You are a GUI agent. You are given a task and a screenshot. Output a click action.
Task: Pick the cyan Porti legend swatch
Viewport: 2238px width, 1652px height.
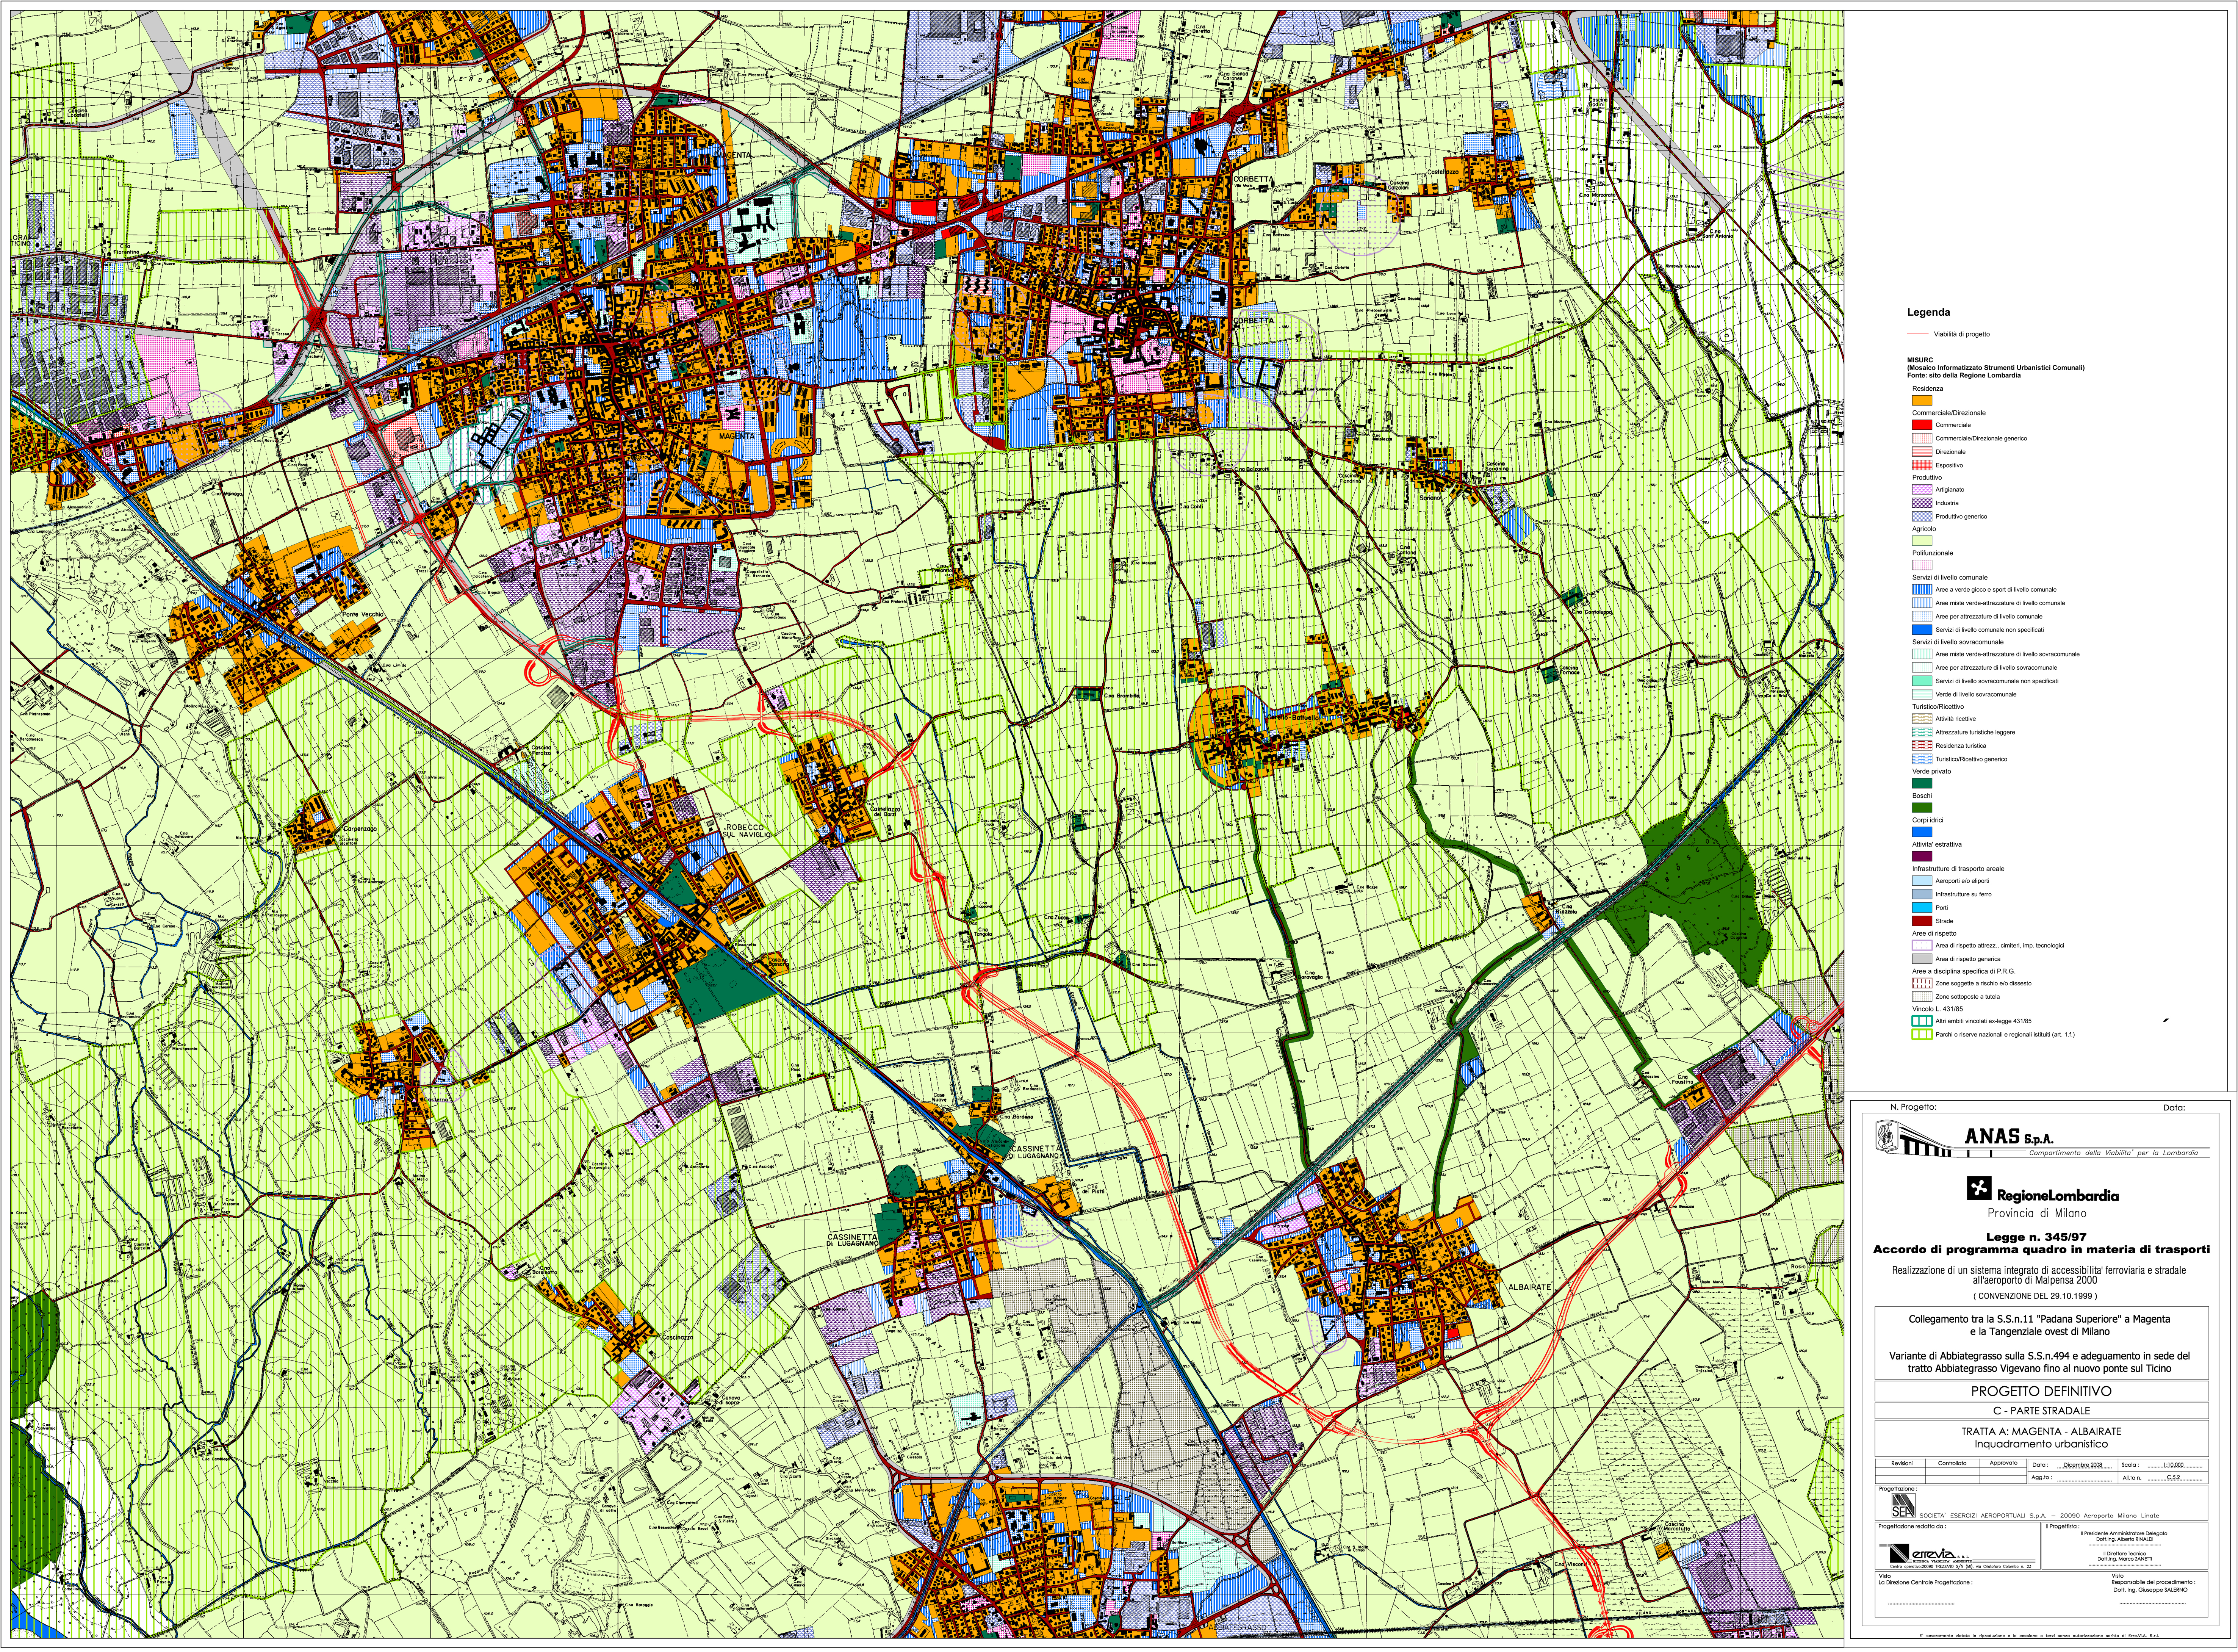tap(1922, 908)
